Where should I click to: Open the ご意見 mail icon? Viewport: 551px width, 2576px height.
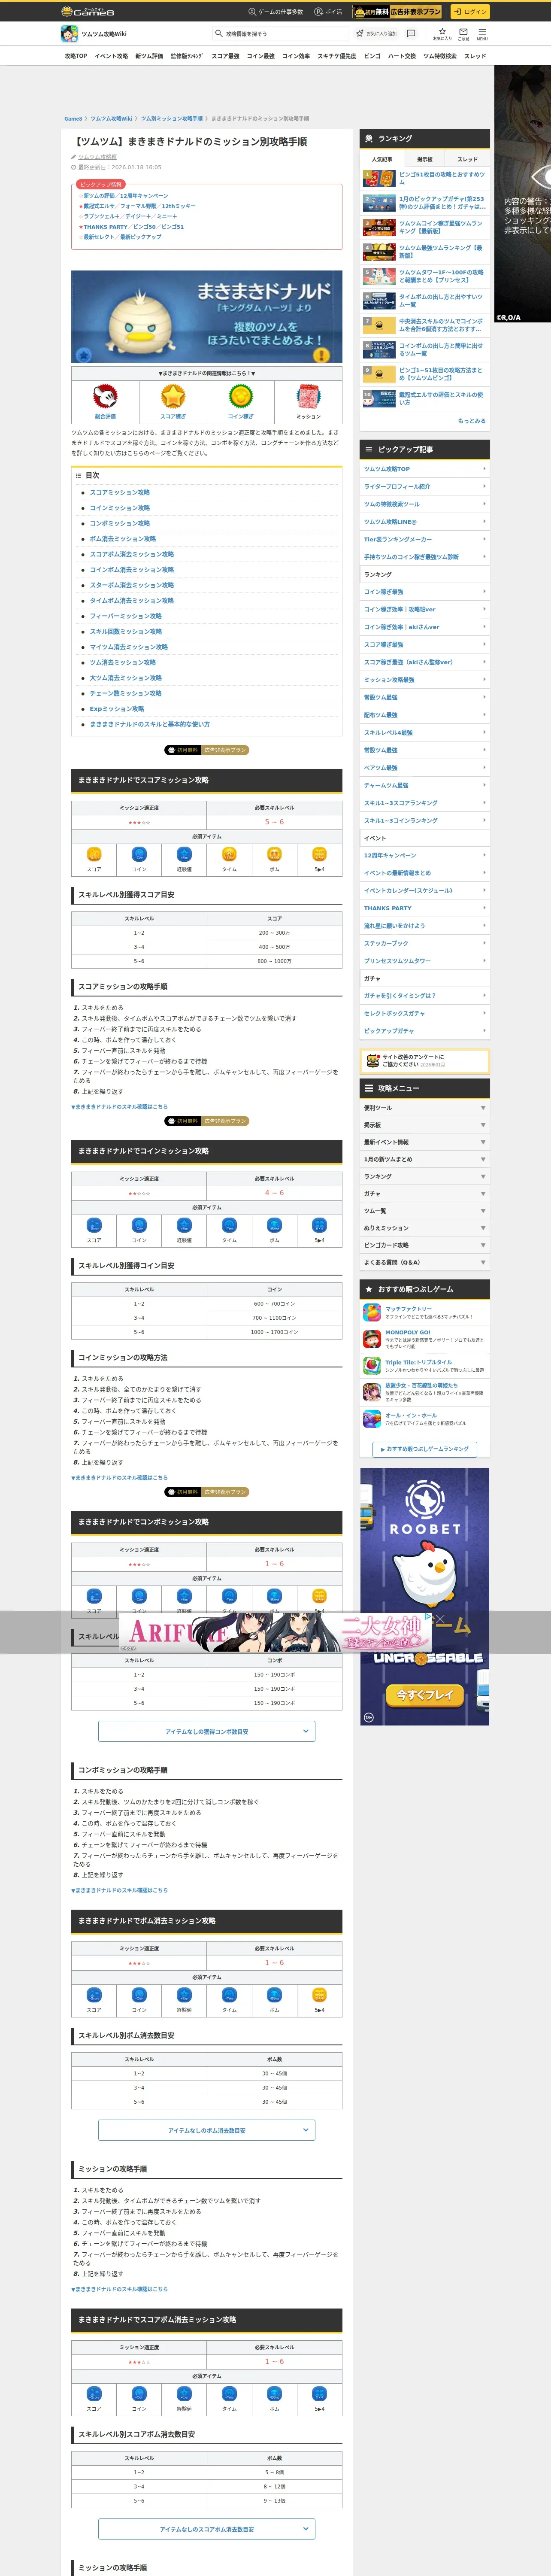pyautogui.click(x=463, y=33)
